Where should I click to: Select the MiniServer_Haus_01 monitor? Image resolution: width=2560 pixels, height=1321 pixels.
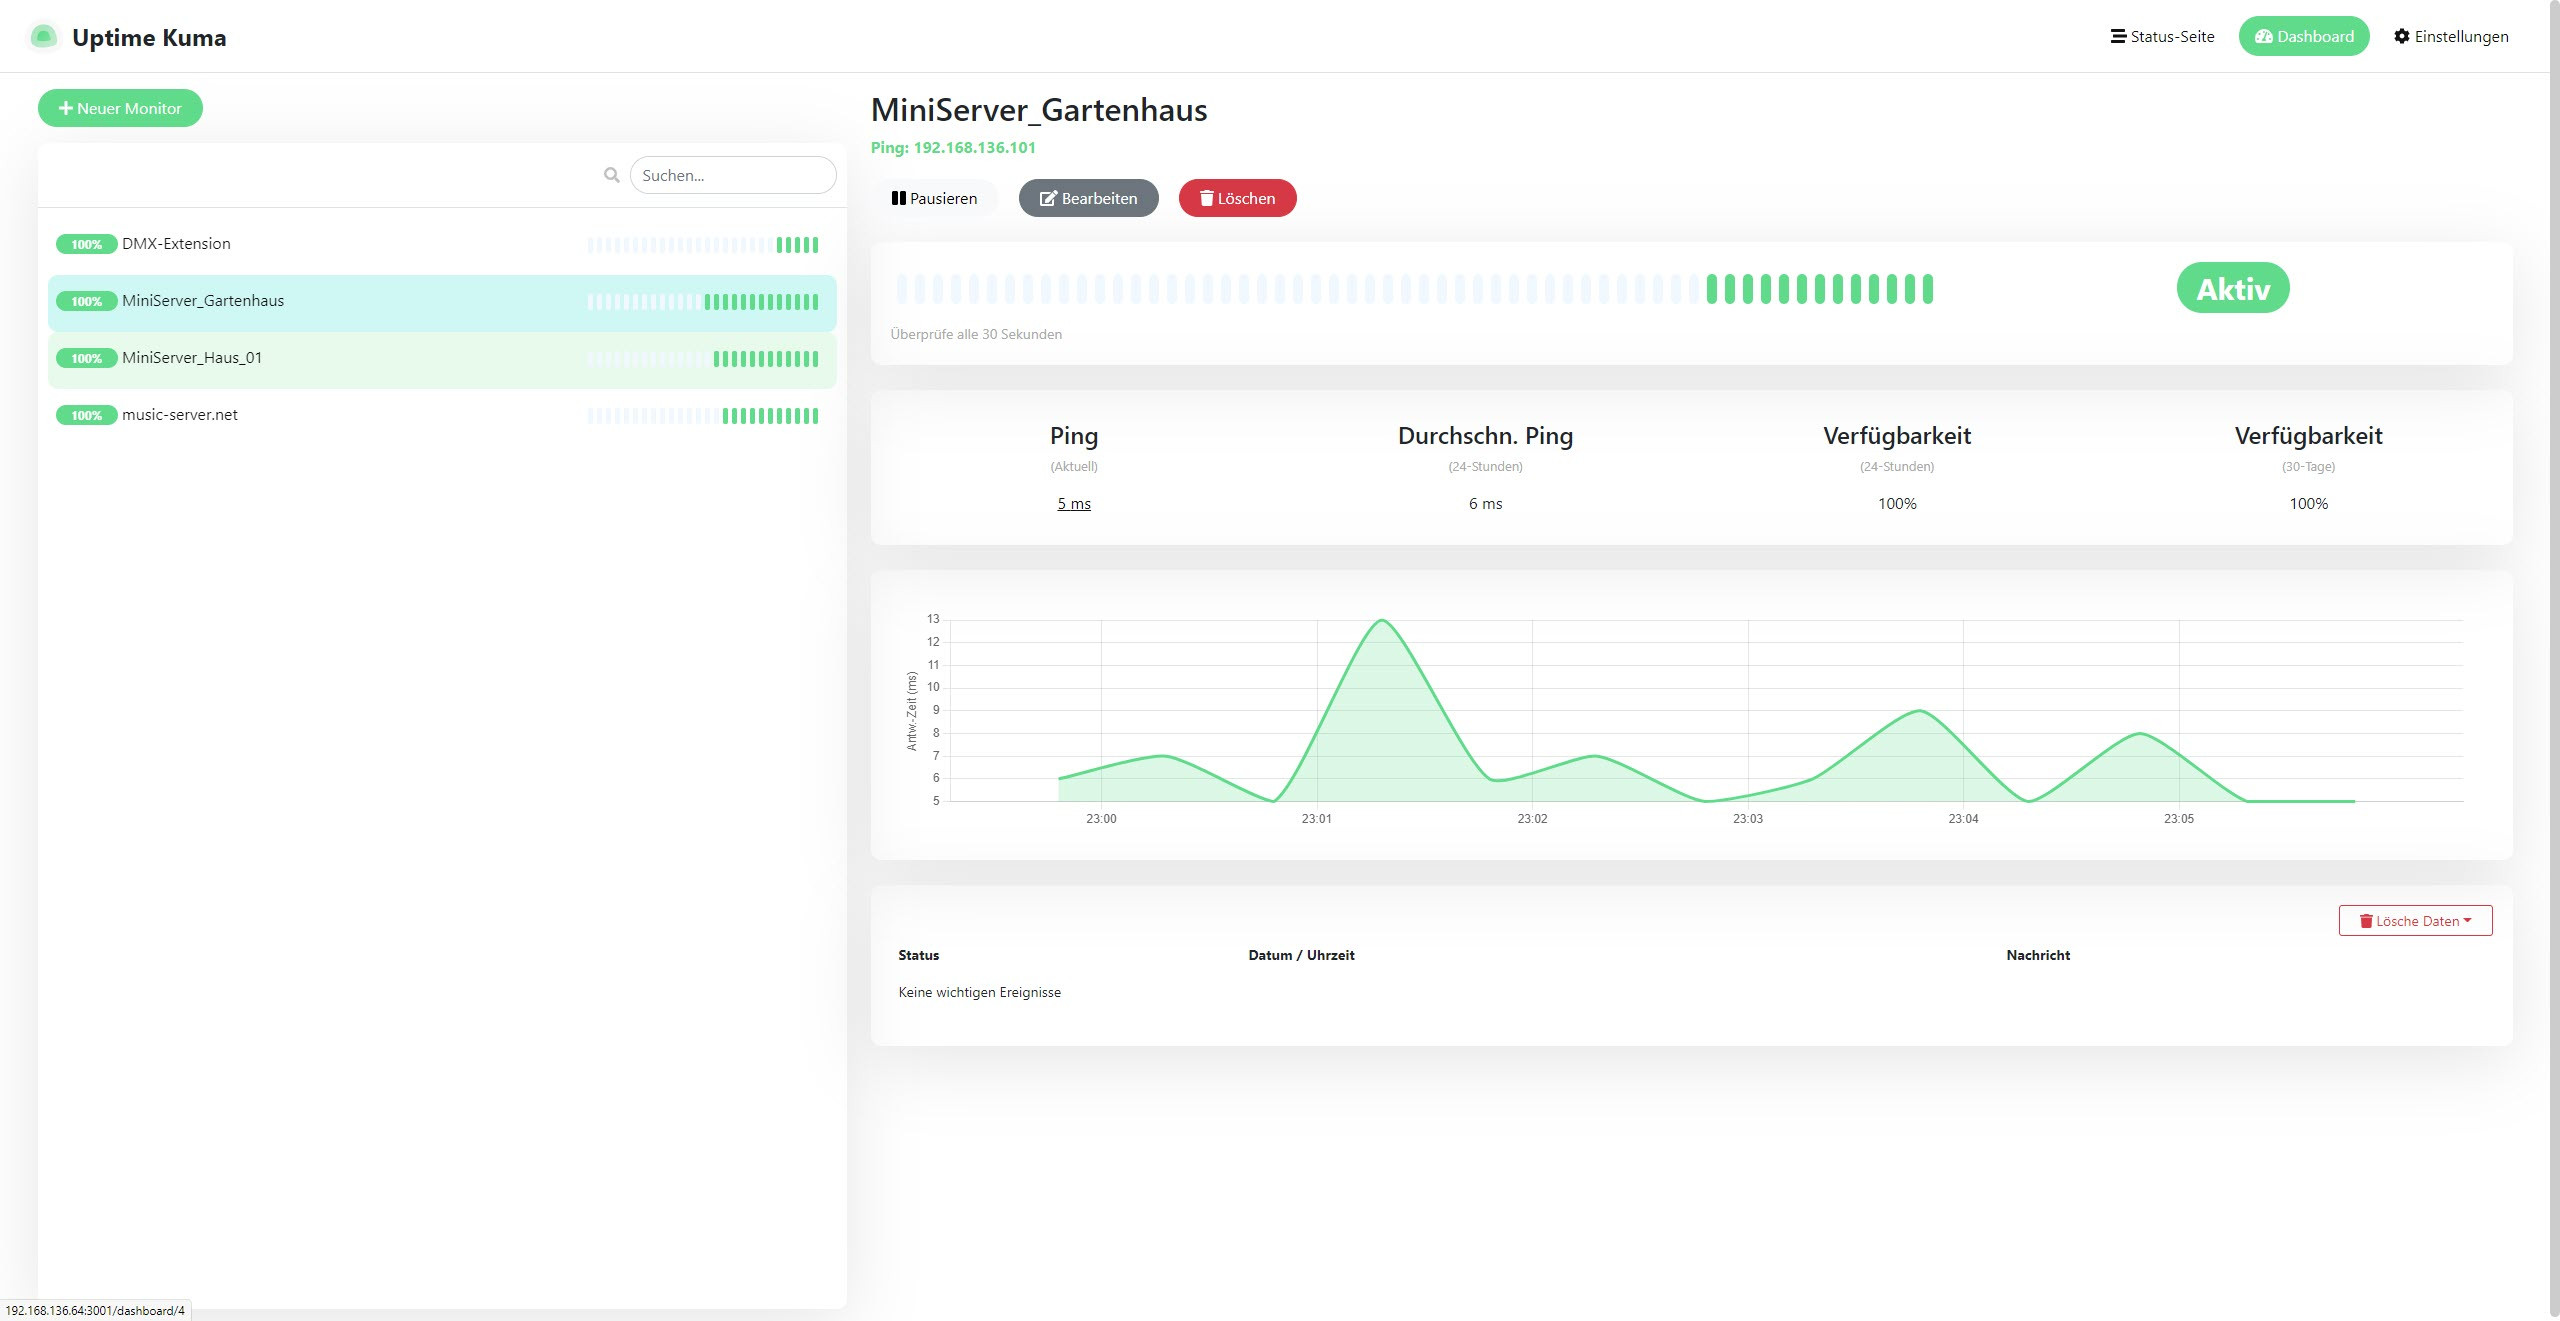pyautogui.click(x=192, y=358)
